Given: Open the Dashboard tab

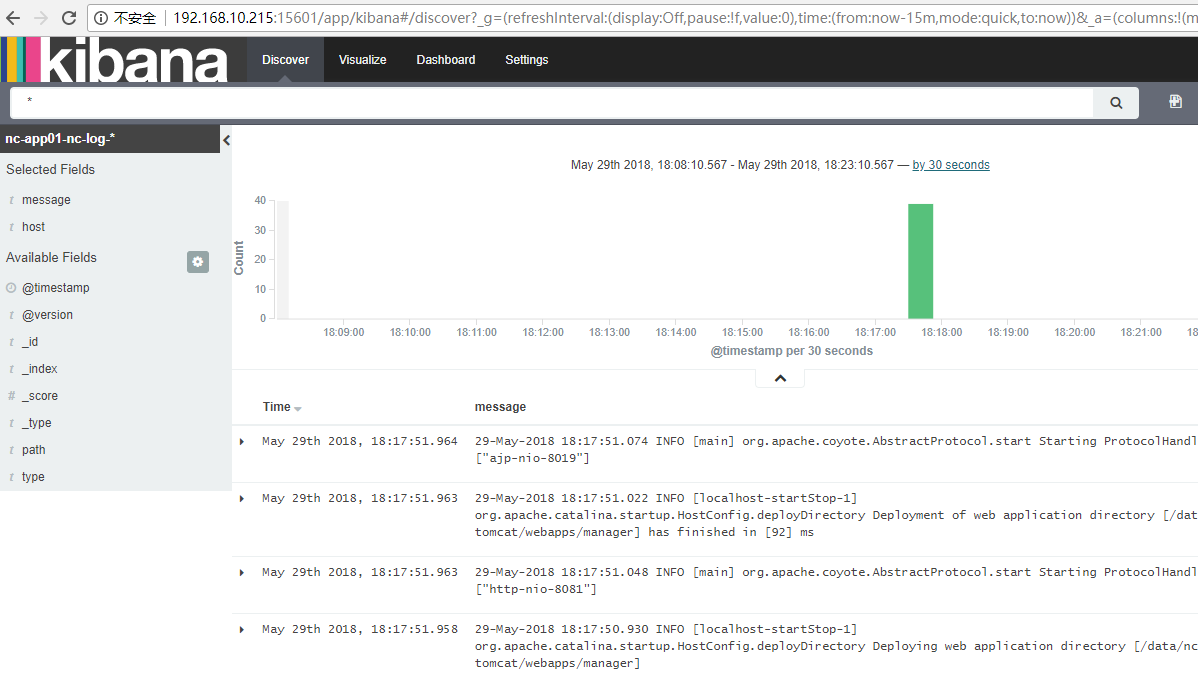Looking at the screenshot, I should coord(445,60).
